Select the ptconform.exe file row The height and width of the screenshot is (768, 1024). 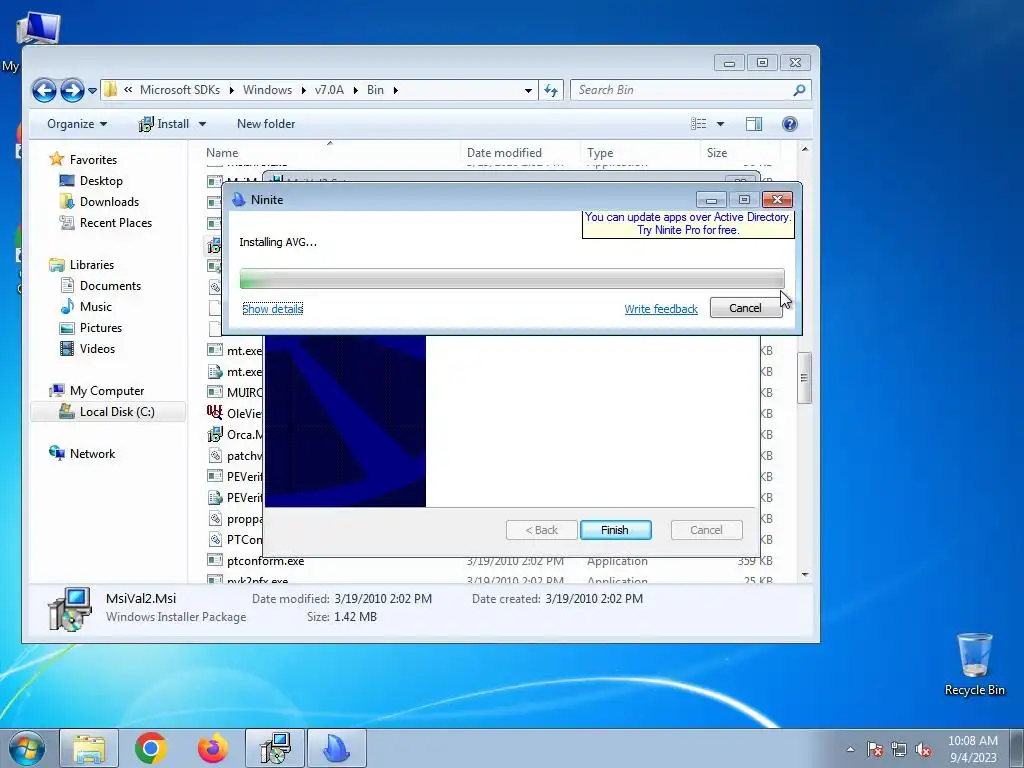pyautogui.click(x=490, y=561)
